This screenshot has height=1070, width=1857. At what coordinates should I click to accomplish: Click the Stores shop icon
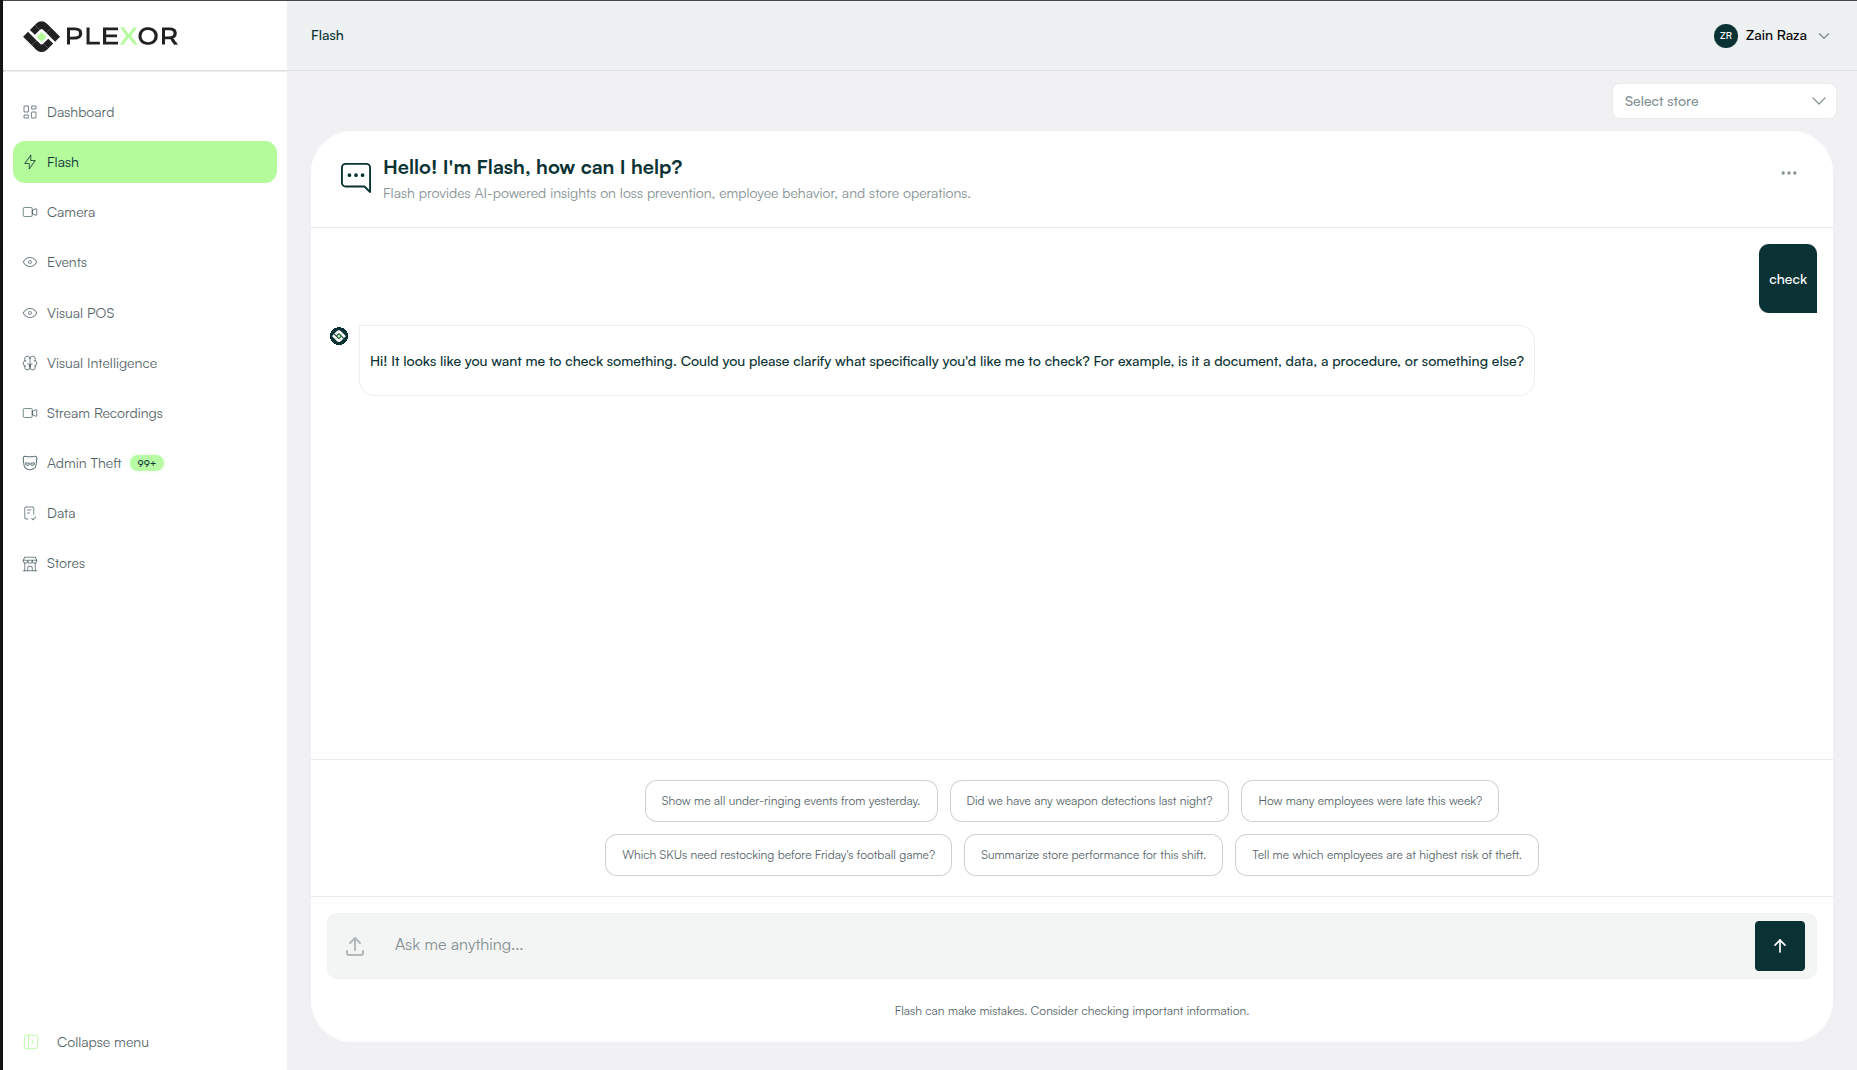tap(30, 563)
